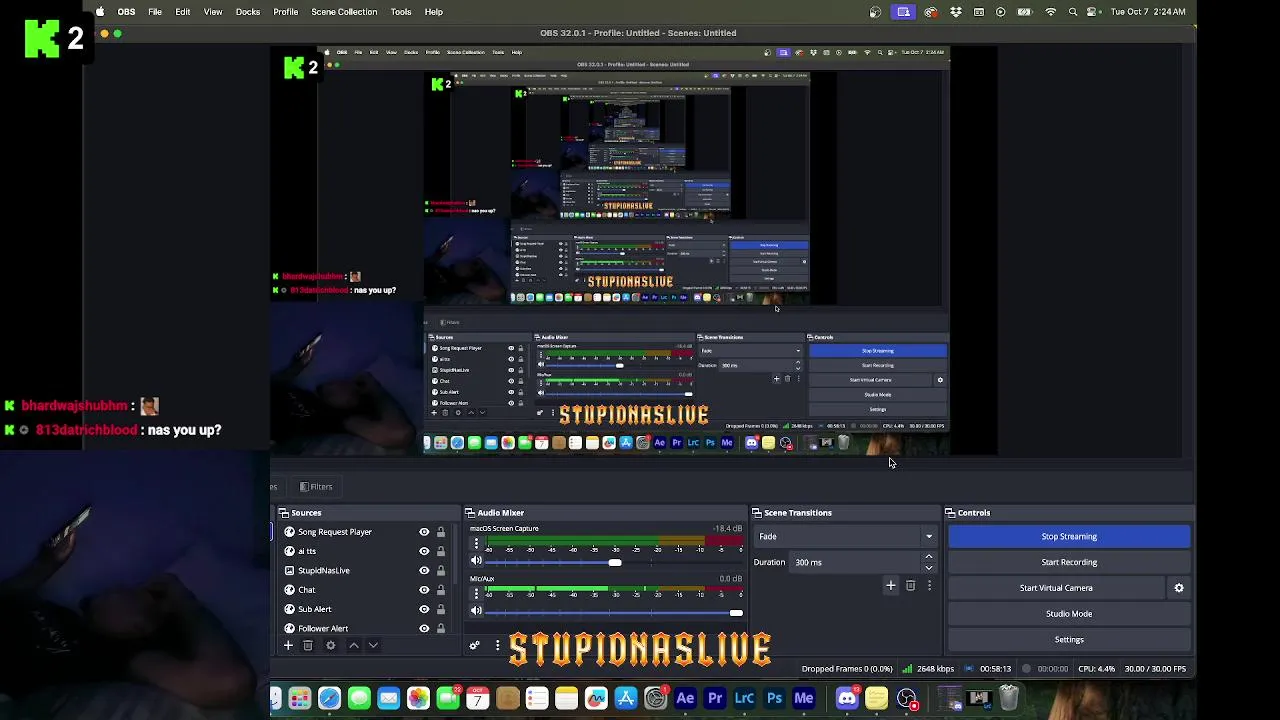Lock the Song Request Player source

click(x=440, y=532)
